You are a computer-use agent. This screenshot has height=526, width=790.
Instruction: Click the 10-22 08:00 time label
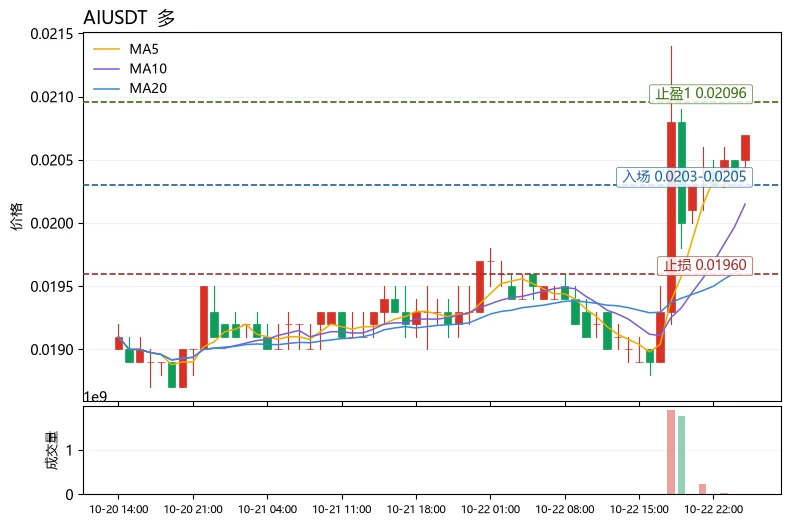[565, 509]
